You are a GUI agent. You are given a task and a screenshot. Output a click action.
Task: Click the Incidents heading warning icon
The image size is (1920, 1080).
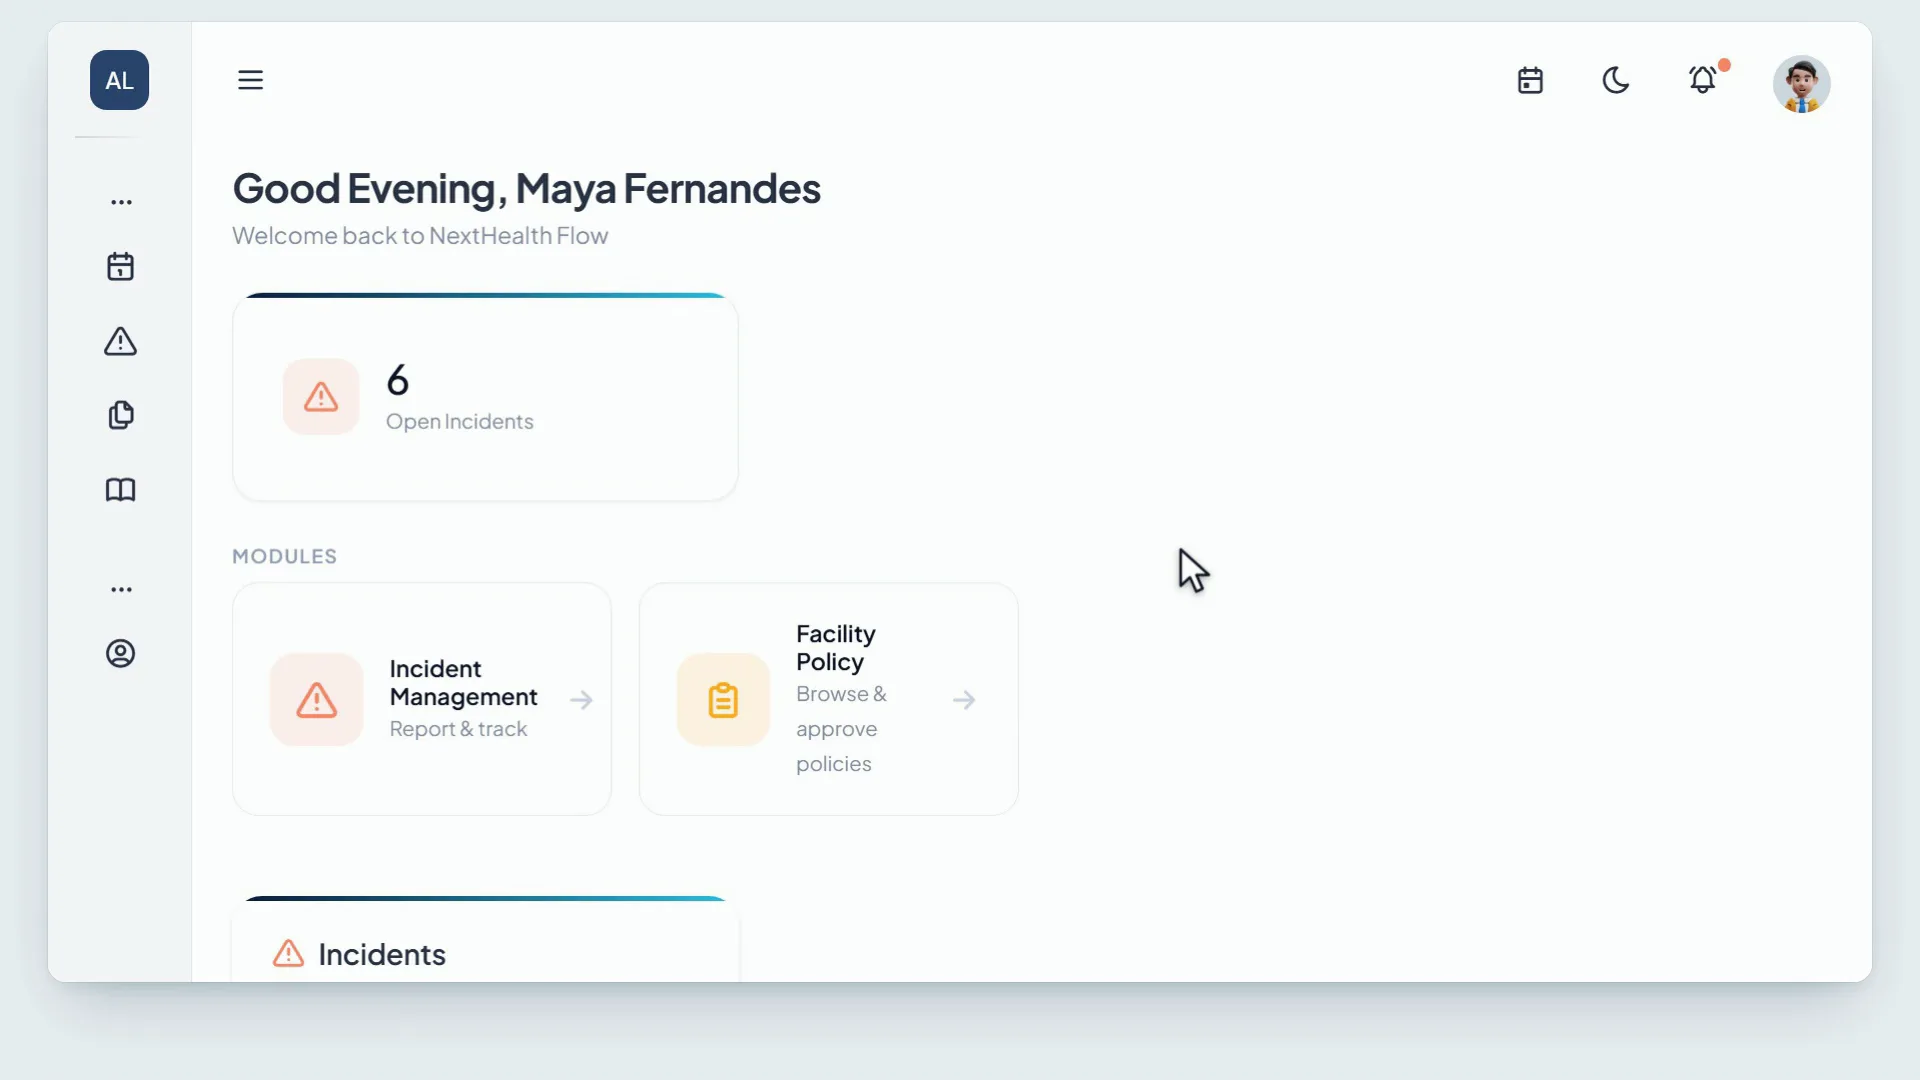[288, 953]
